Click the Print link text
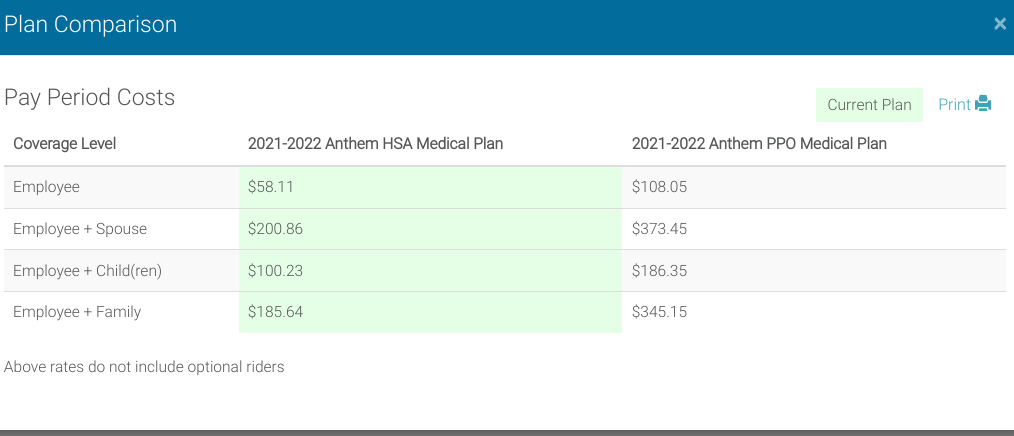This screenshot has height=436, width=1014. [954, 105]
